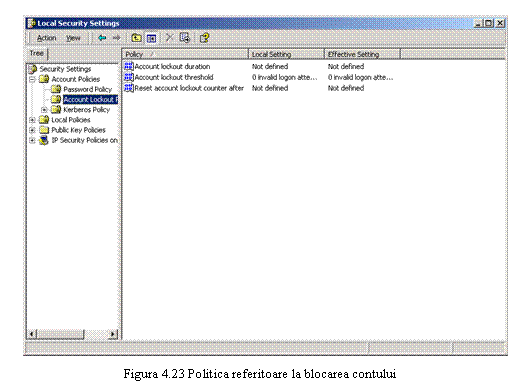The height and width of the screenshot is (389, 508).
Task: Click the Delete X toolbar icon
Action: 169,38
